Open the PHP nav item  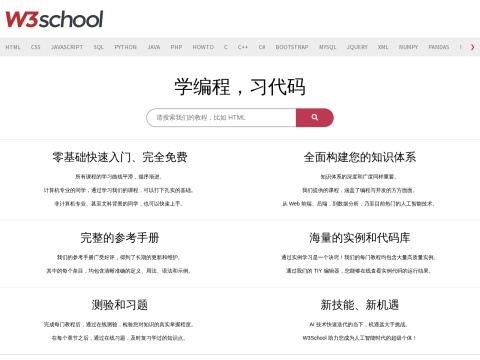(176, 47)
